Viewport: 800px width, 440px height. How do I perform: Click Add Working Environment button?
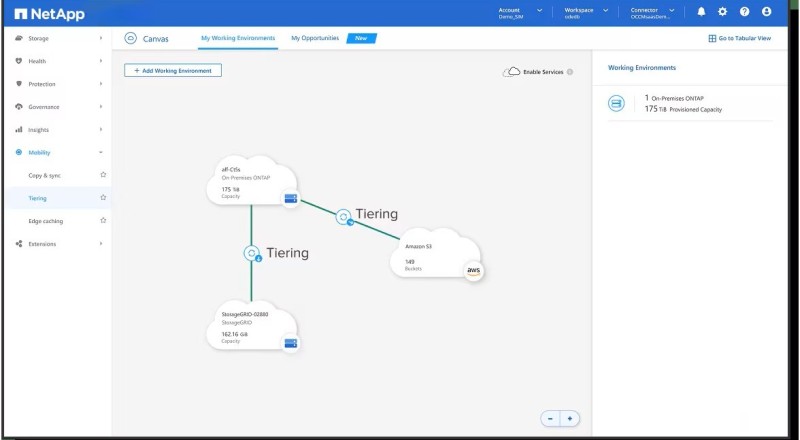(173, 71)
